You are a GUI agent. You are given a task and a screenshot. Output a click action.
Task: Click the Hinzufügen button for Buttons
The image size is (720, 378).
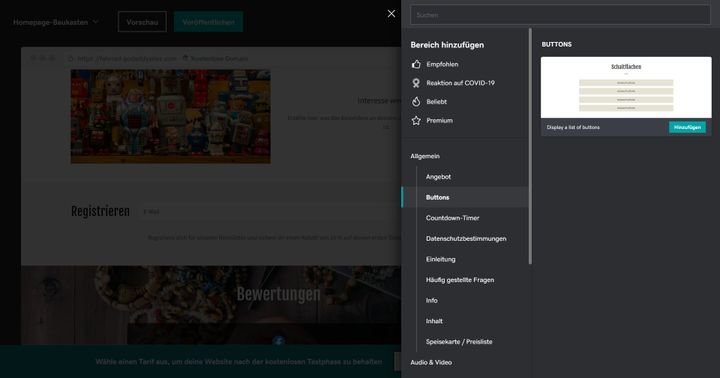click(687, 127)
